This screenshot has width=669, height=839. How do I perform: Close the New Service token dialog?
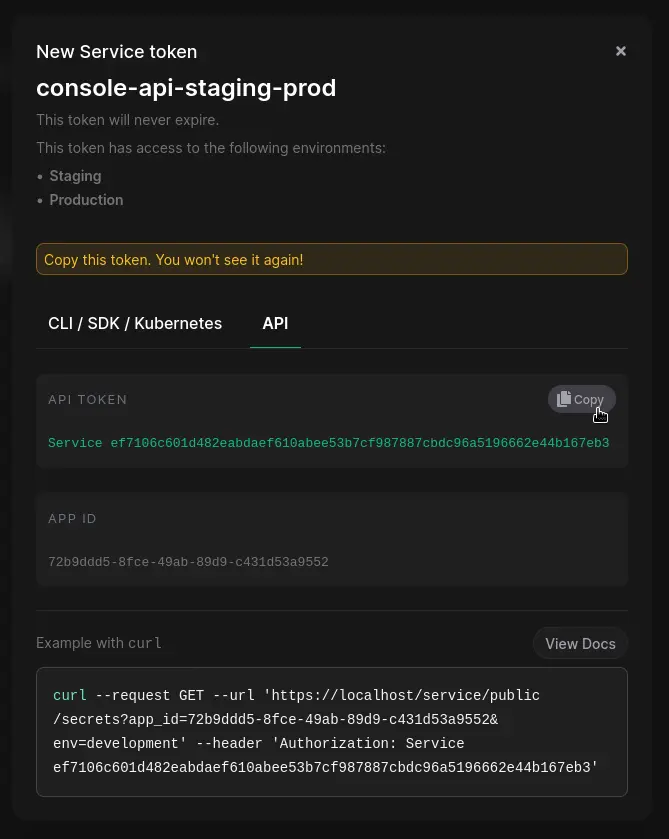point(621,51)
